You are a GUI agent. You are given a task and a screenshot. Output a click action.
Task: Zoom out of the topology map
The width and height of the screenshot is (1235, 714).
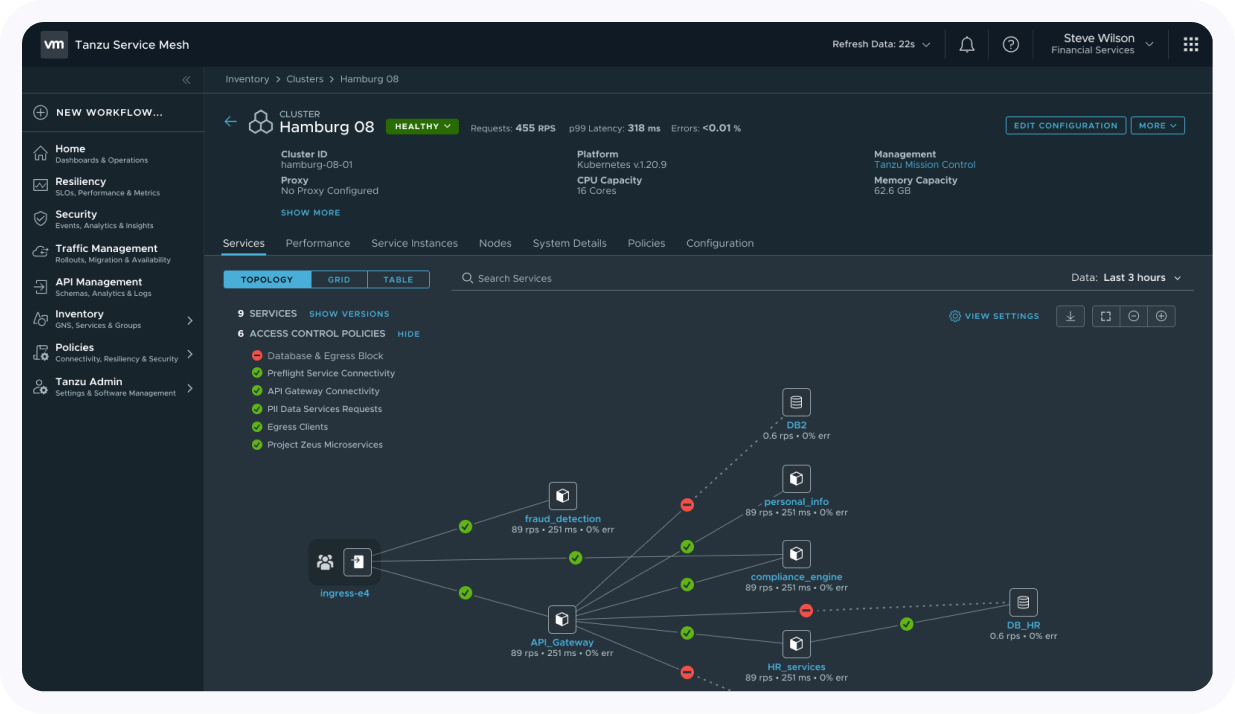[x=1133, y=316]
